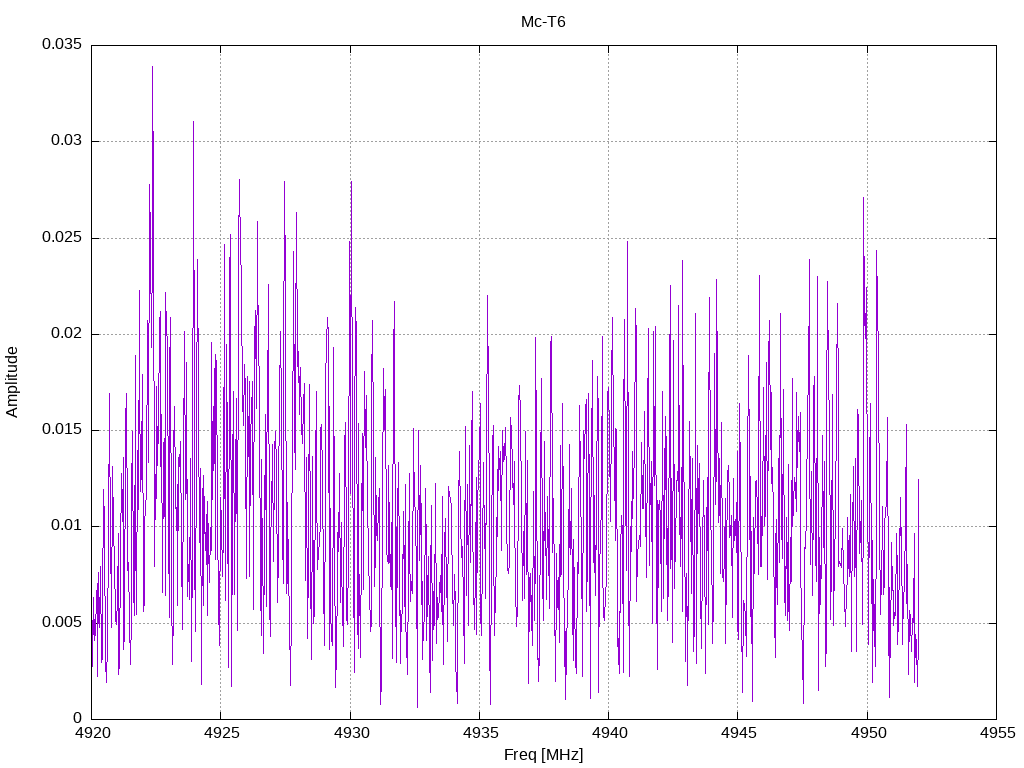Click the 4940 x-axis tick label
The width and height of the screenshot is (1024, 768).
609,733
